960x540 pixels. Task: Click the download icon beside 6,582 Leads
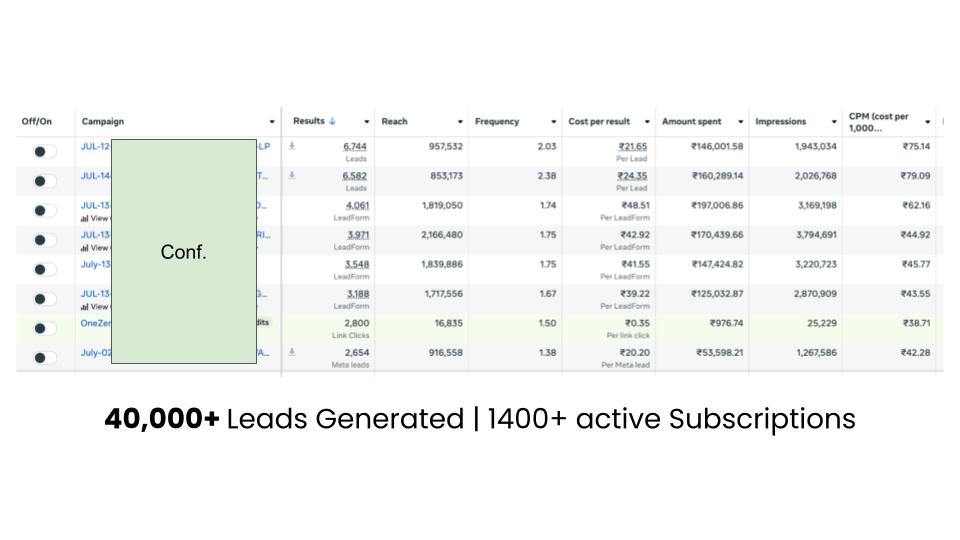[x=292, y=175]
